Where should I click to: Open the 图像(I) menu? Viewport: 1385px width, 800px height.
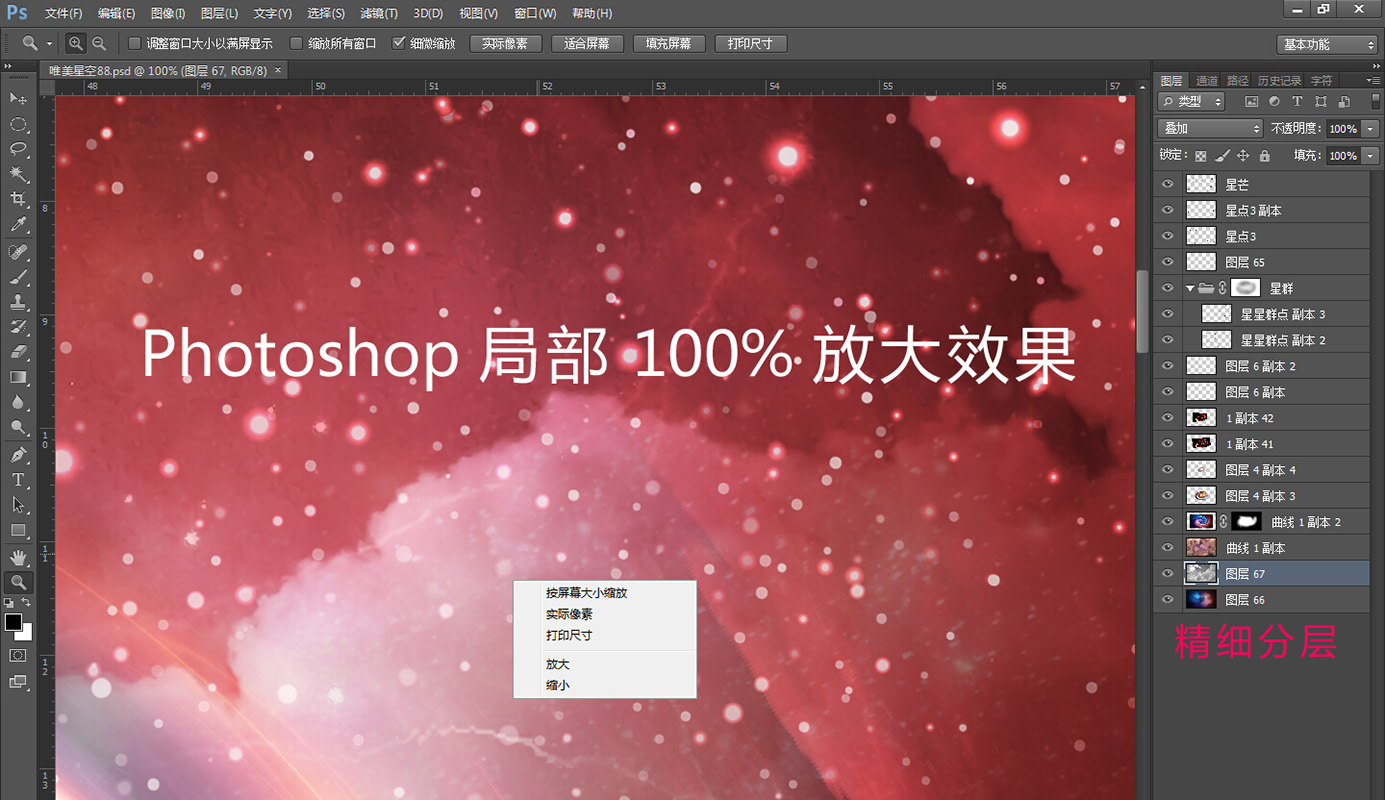168,13
